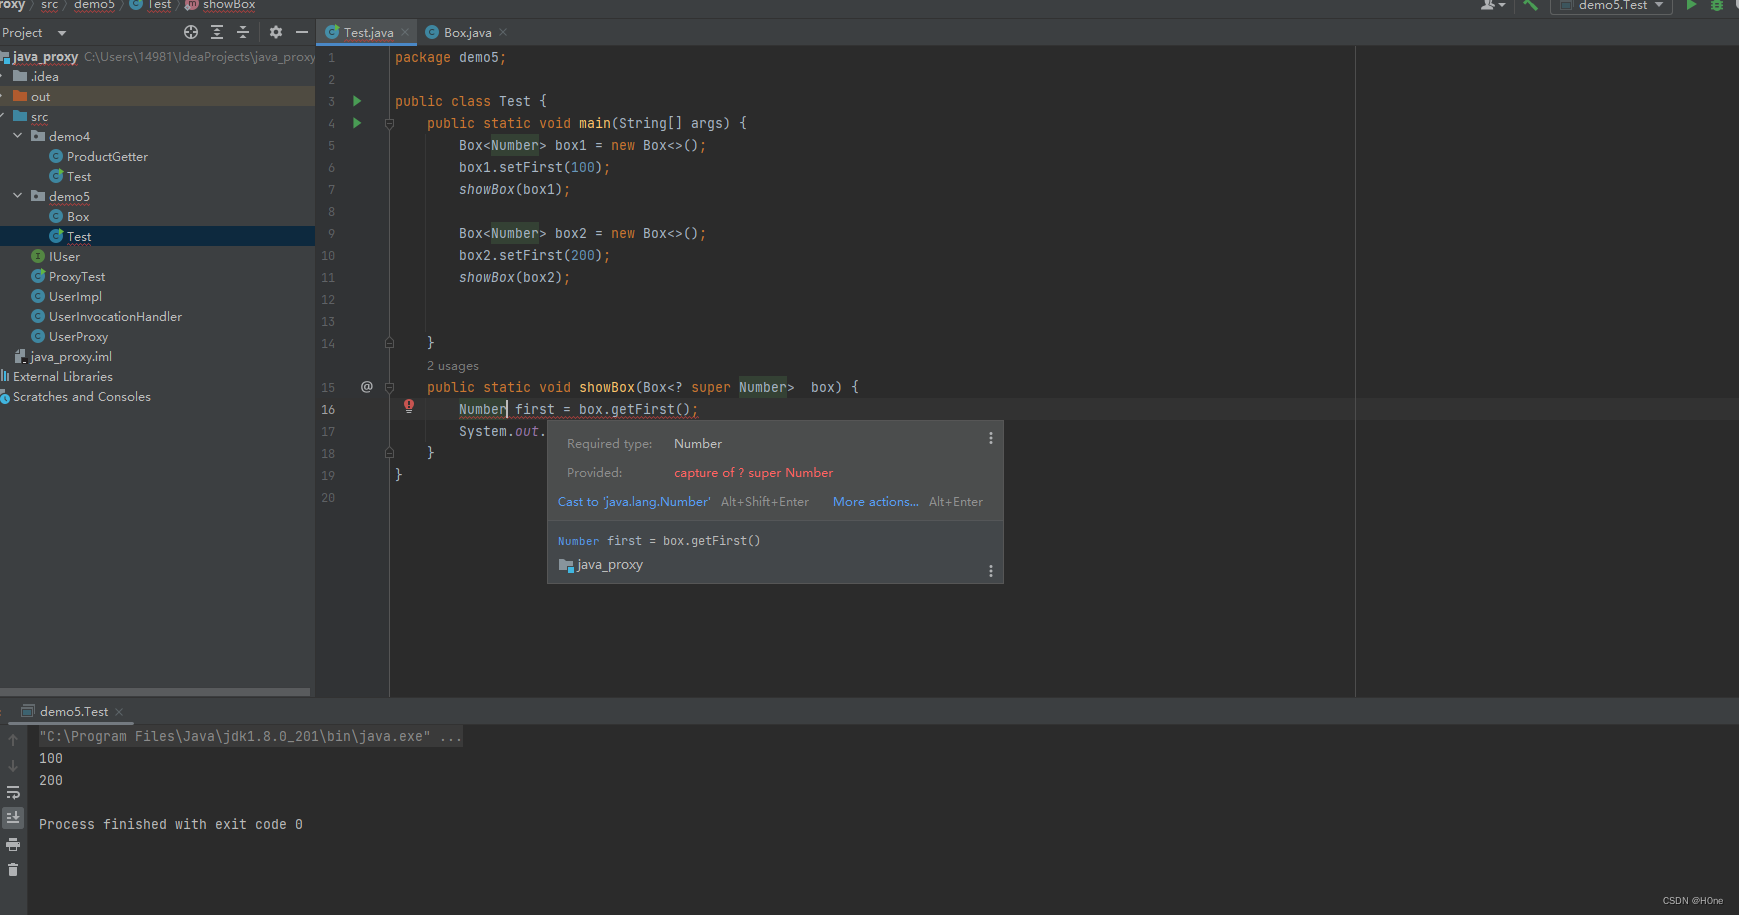Select java_proxy.iml file in project tree
The image size is (1739, 915).
70,356
